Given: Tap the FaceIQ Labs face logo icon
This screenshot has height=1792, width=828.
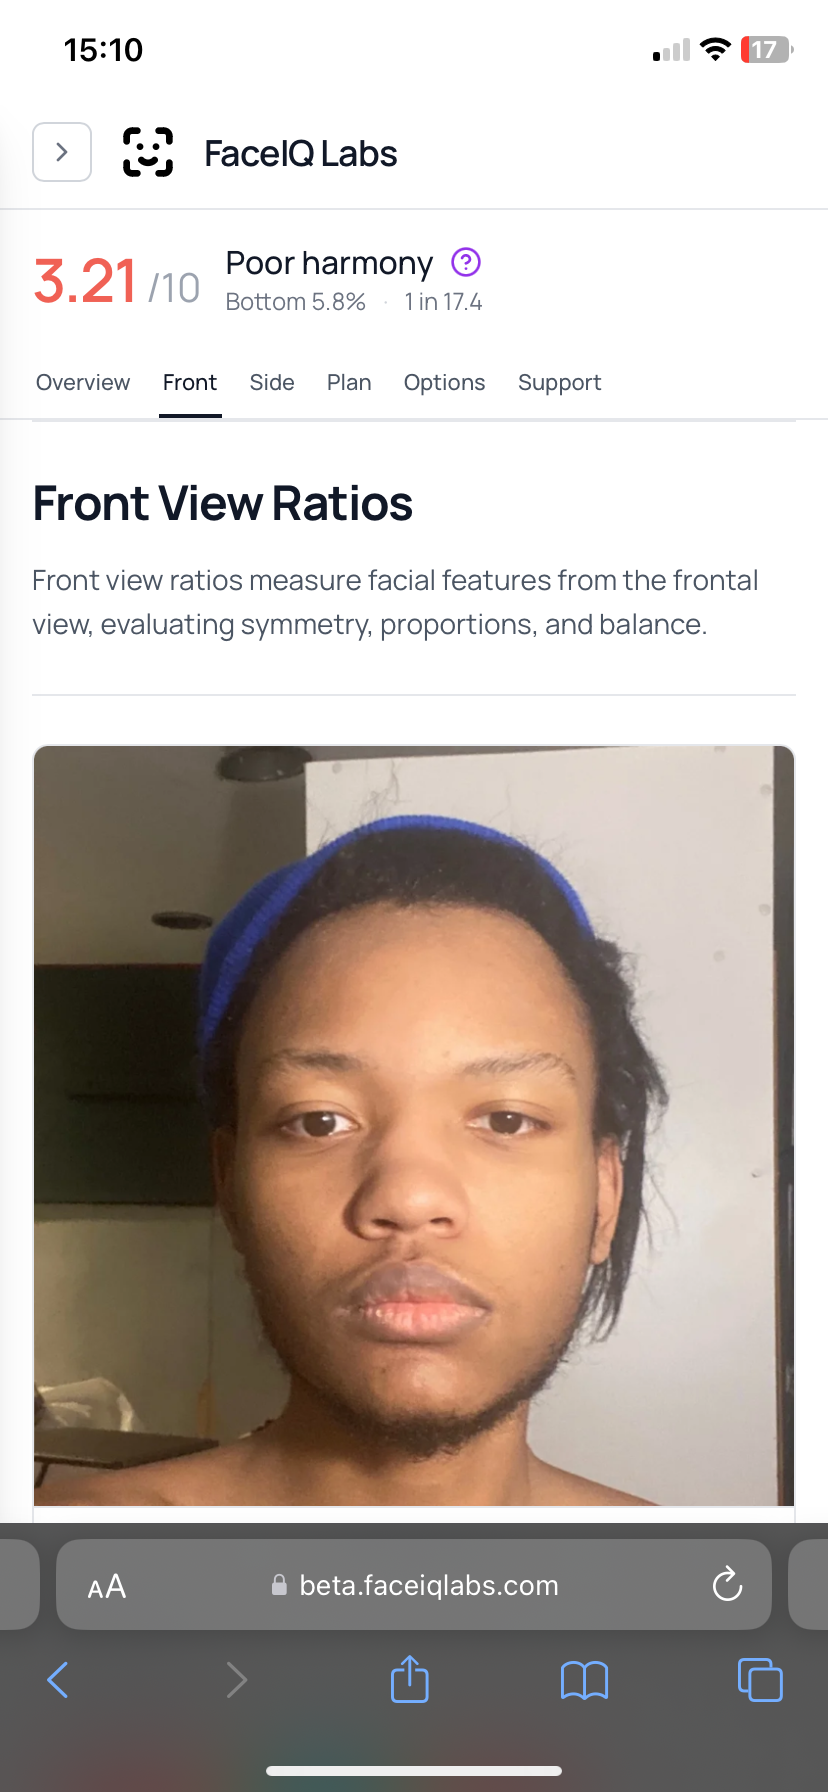Looking at the screenshot, I should pyautogui.click(x=148, y=152).
